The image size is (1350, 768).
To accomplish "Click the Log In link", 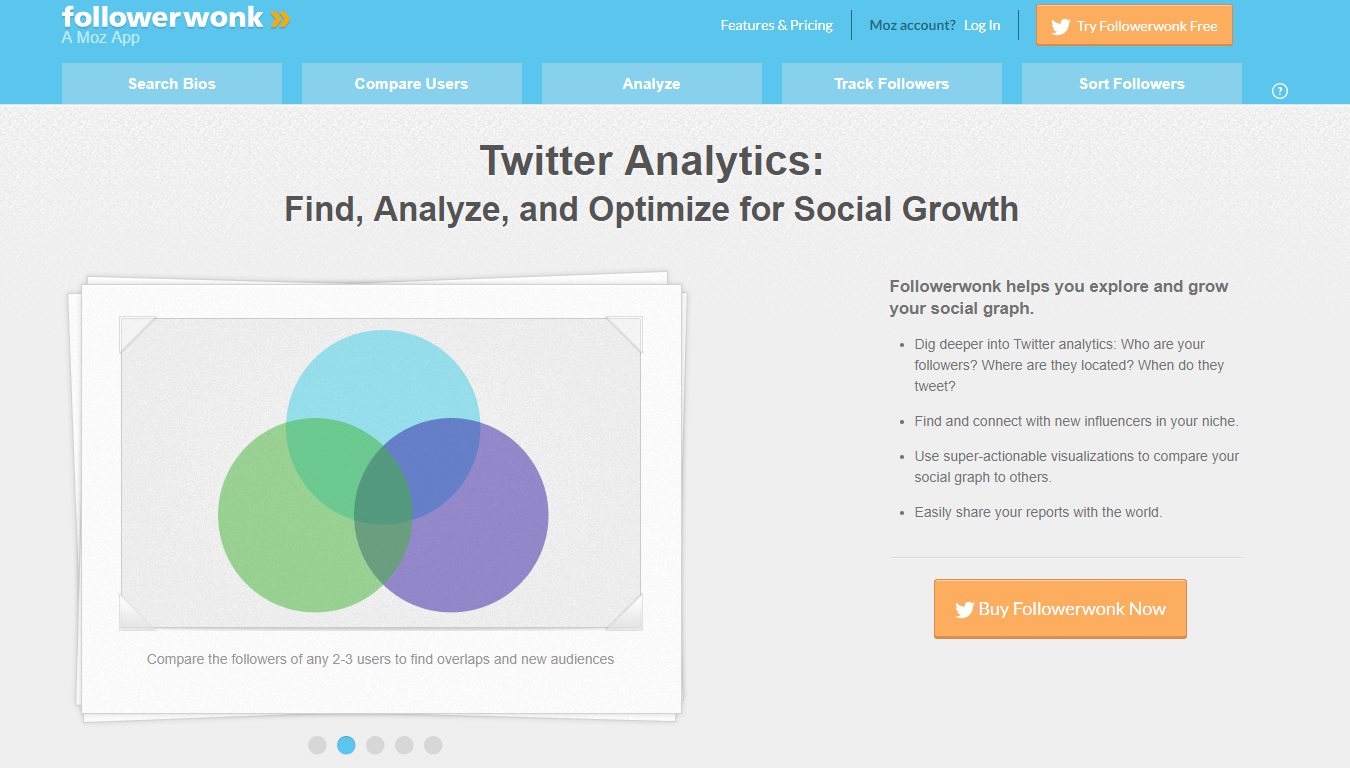I will click(981, 25).
